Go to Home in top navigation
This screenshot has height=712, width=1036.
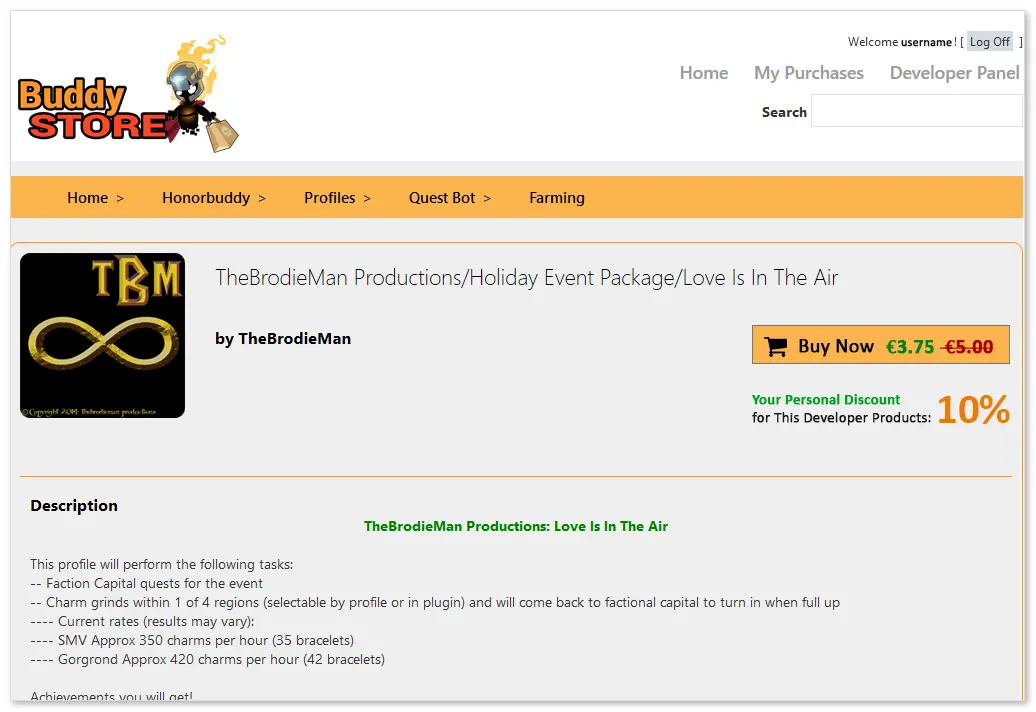click(704, 73)
